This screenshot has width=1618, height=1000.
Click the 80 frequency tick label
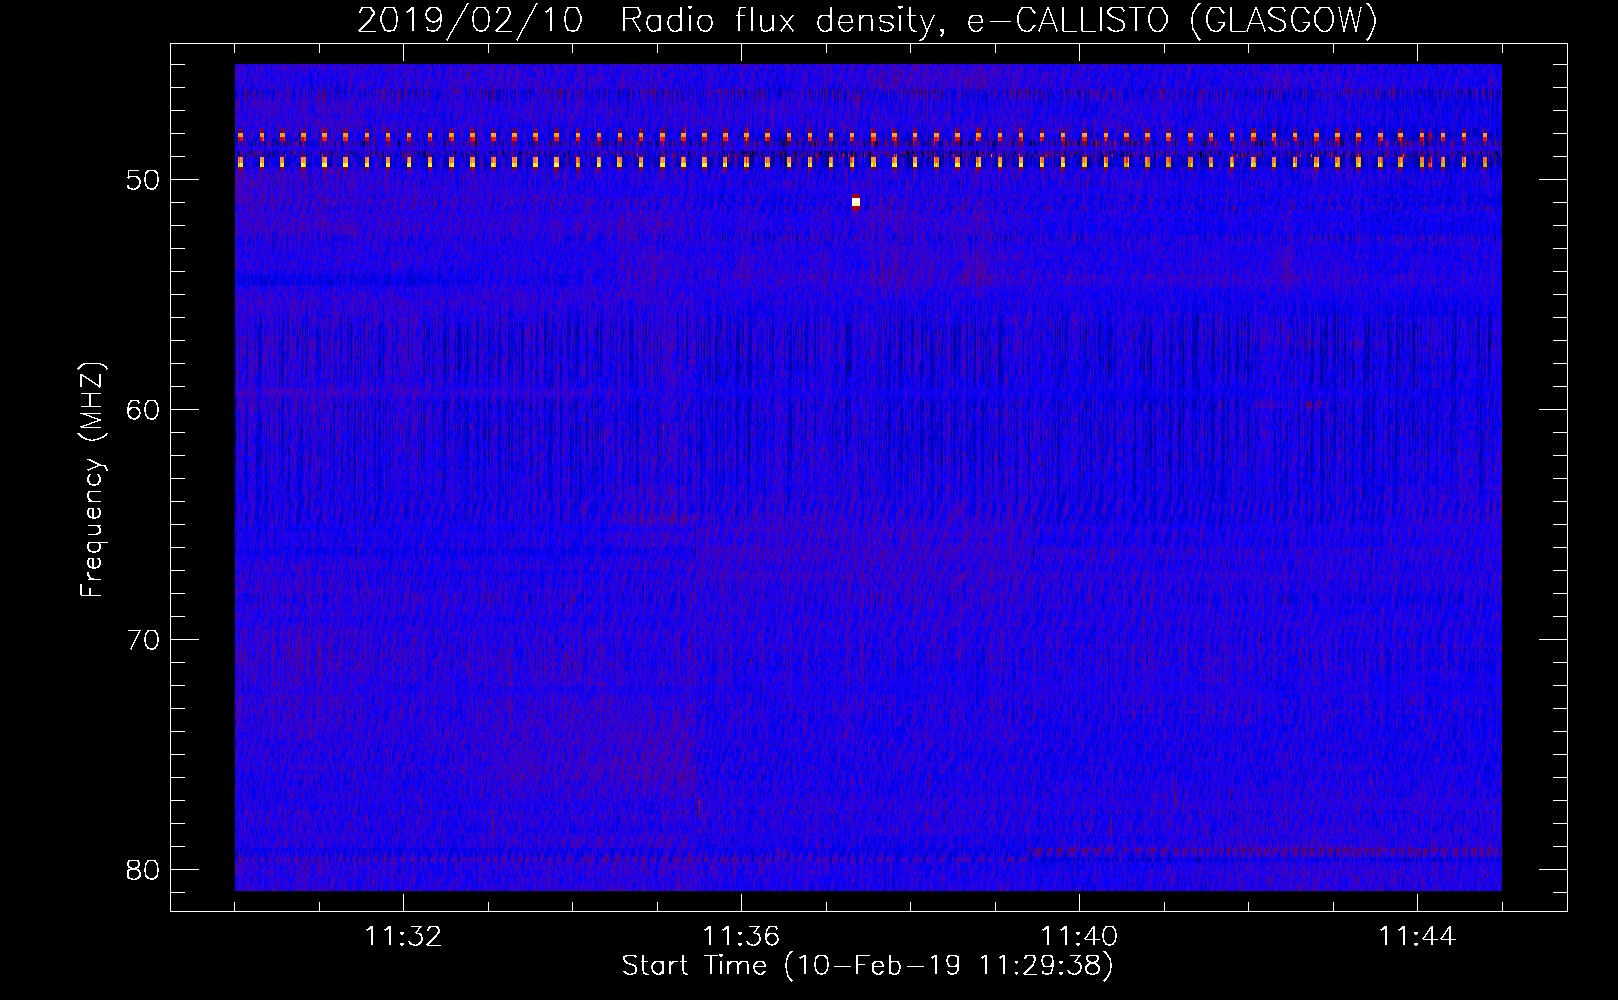pyautogui.click(x=143, y=869)
